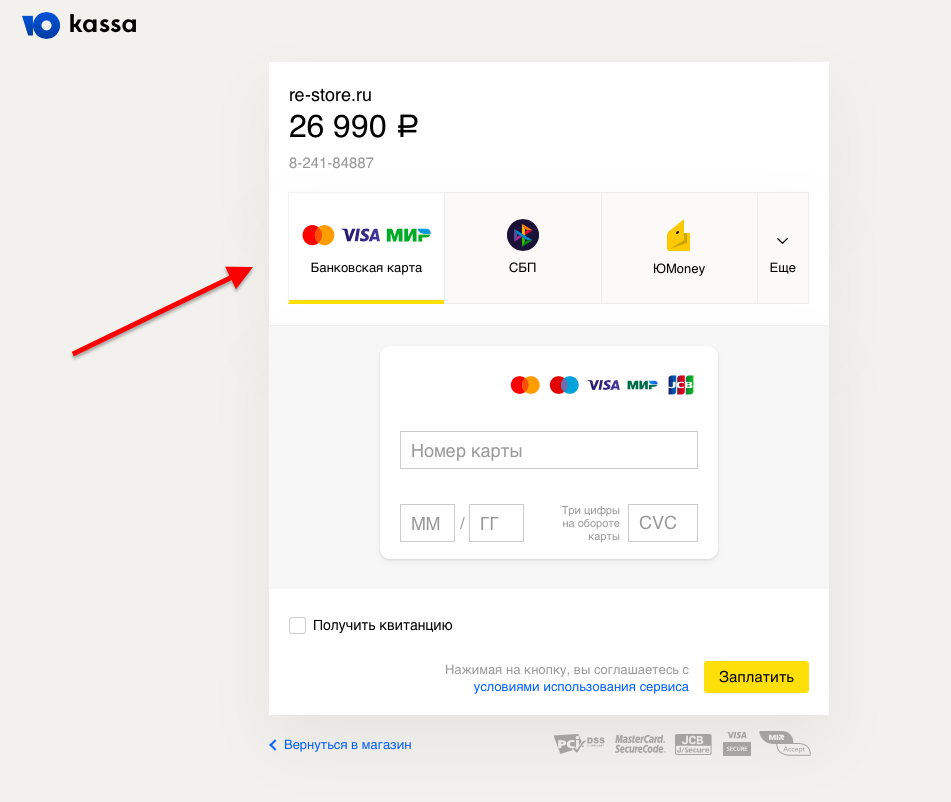Click the JCB logo on card form
This screenshot has height=802, width=951.
[681, 385]
